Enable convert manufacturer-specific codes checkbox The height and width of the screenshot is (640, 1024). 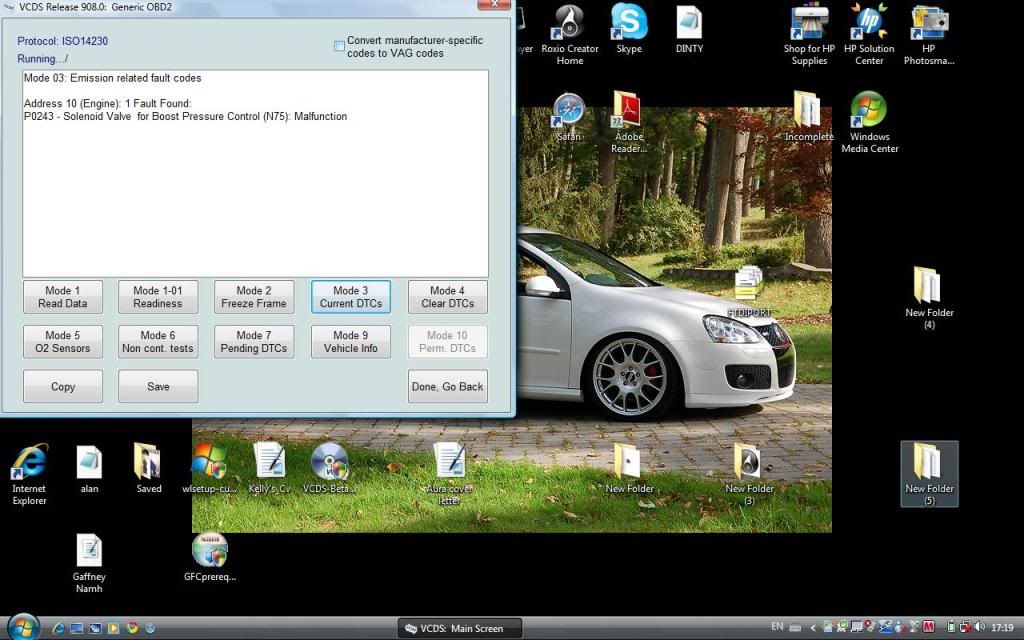tap(340, 46)
